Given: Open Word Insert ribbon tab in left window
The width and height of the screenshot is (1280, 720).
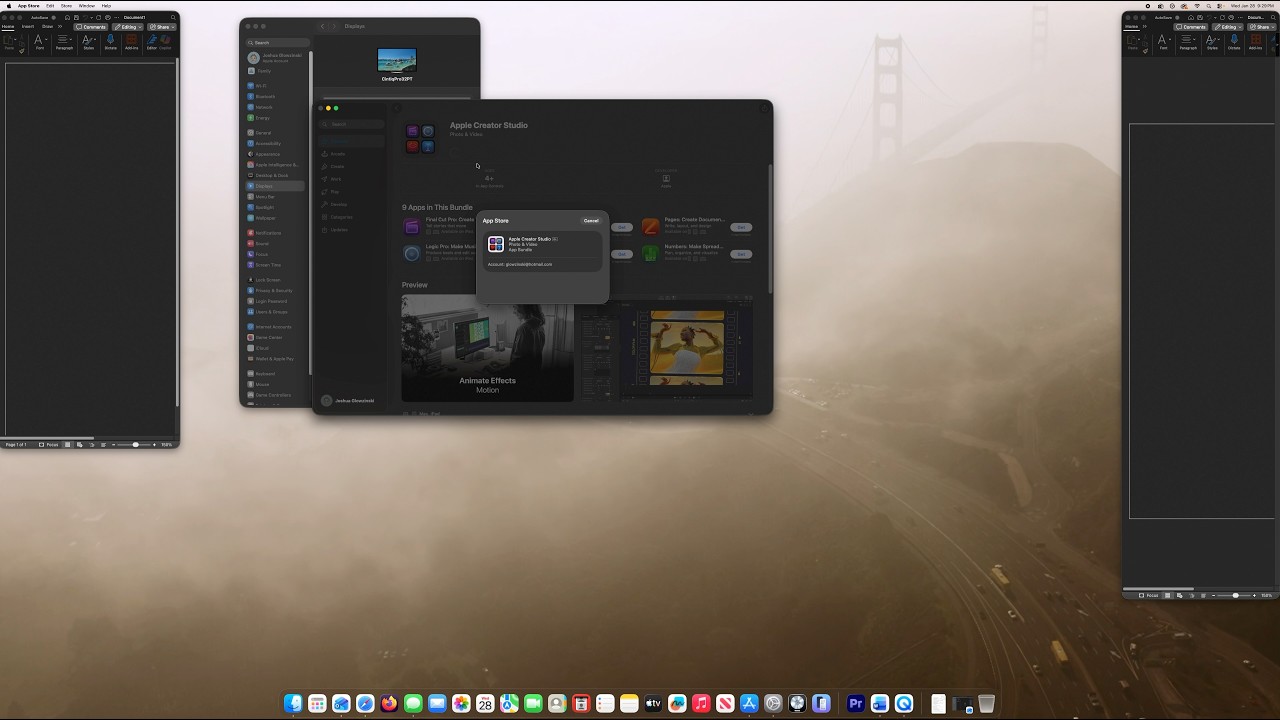Looking at the screenshot, I should point(28,27).
